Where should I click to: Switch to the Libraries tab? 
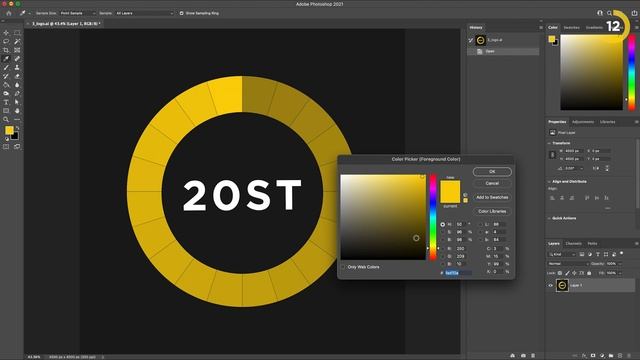pyautogui.click(x=607, y=122)
